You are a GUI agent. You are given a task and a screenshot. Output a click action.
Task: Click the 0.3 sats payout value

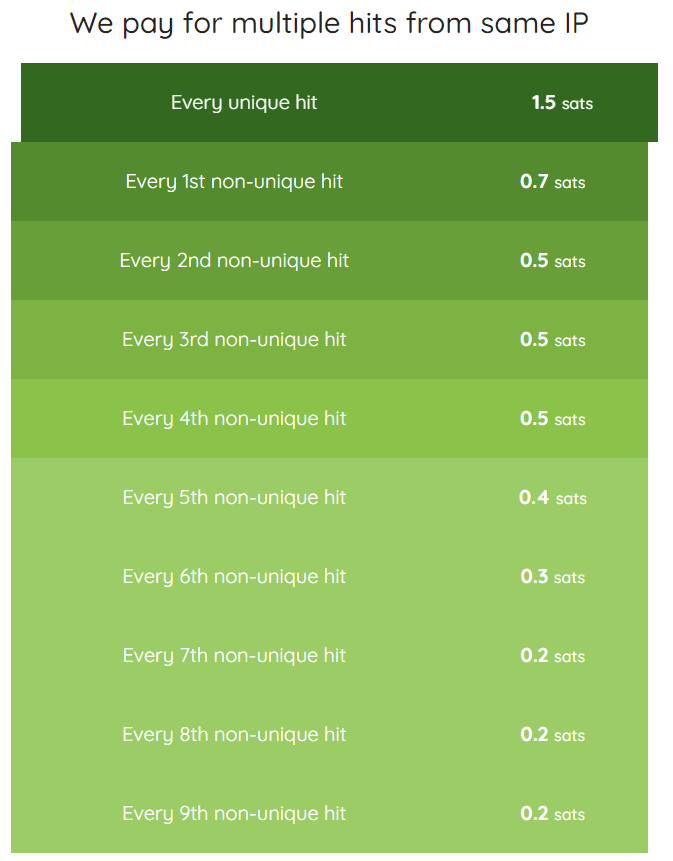(x=552, y=577)
